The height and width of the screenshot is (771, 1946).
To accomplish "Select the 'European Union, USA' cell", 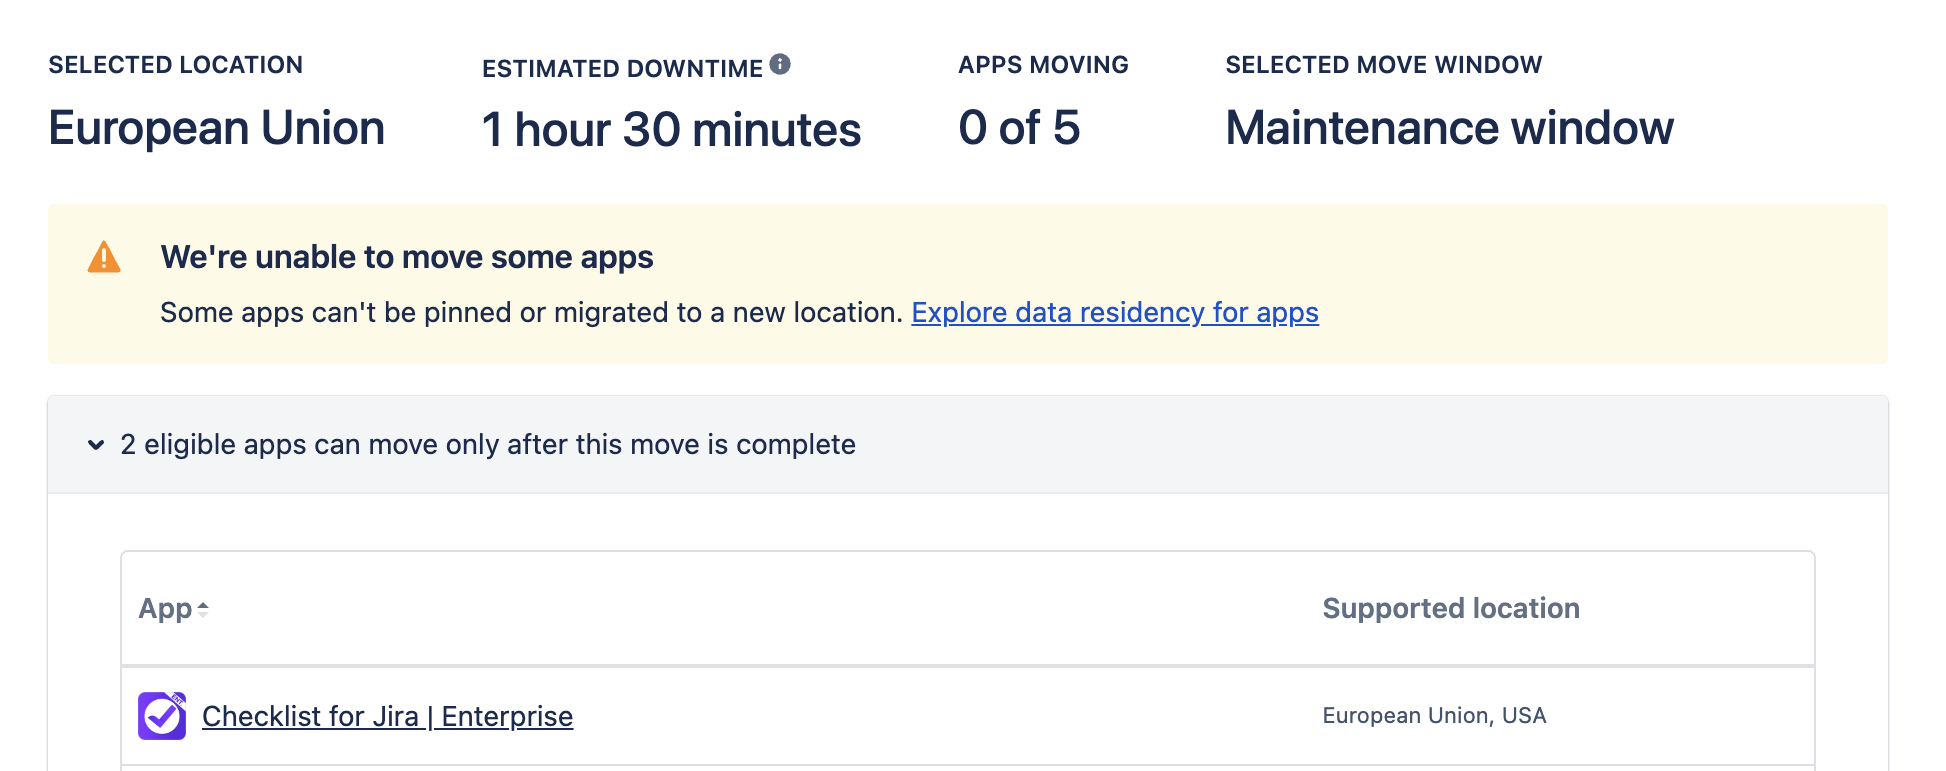I will 1433,716.
